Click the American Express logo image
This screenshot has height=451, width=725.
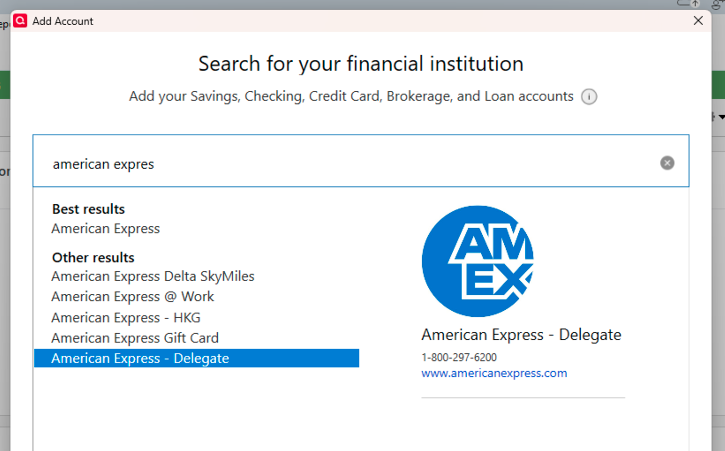(477, 261)
